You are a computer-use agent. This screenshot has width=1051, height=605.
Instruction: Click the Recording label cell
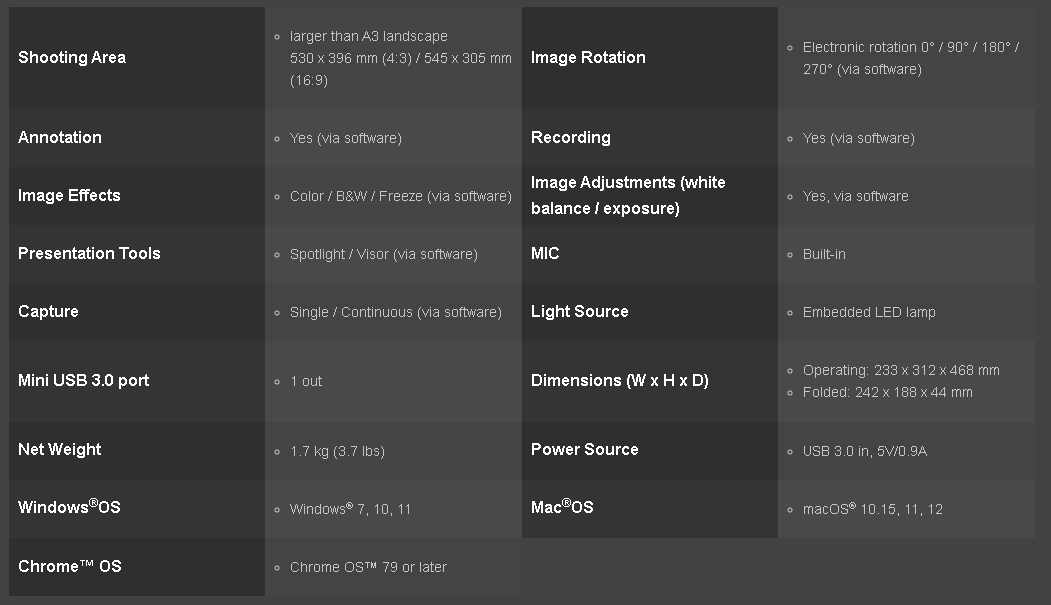click(570, 138)
